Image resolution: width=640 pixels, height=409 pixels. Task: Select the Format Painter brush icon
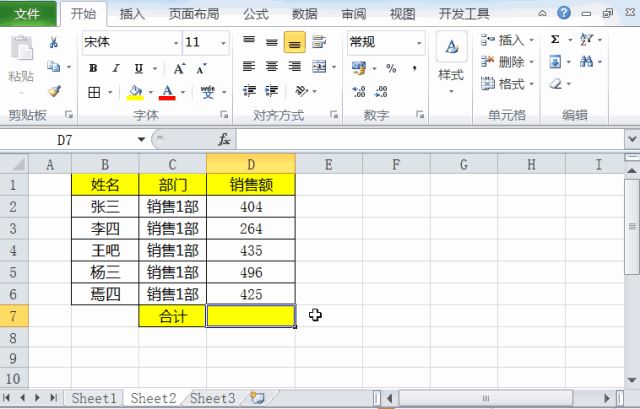(x=54, y=91)
